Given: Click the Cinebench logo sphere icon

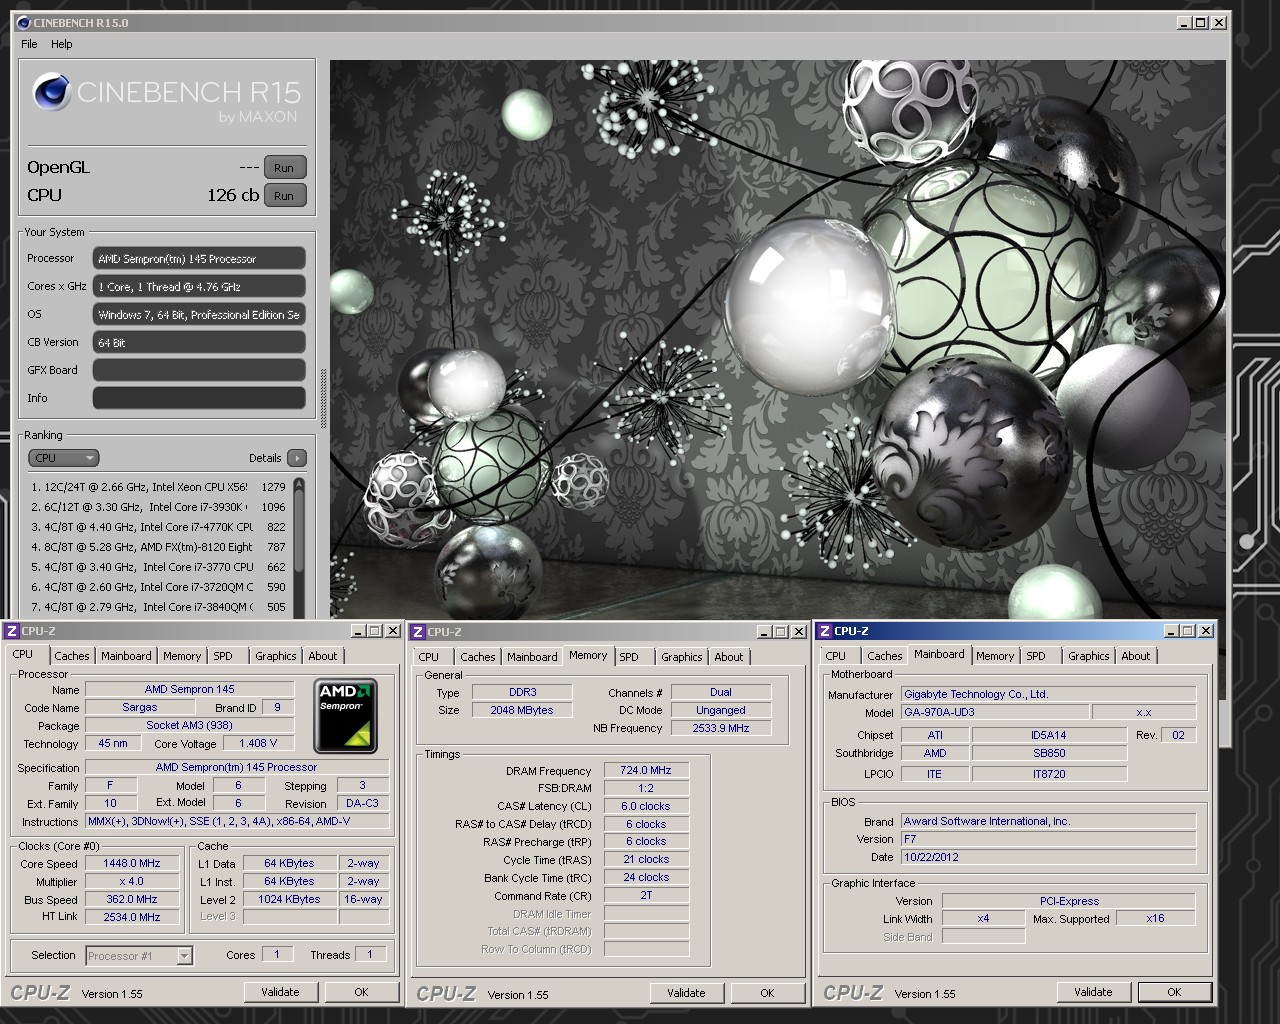Looking at the screenshot, I should pyautogui.click(x=52, y=92).
